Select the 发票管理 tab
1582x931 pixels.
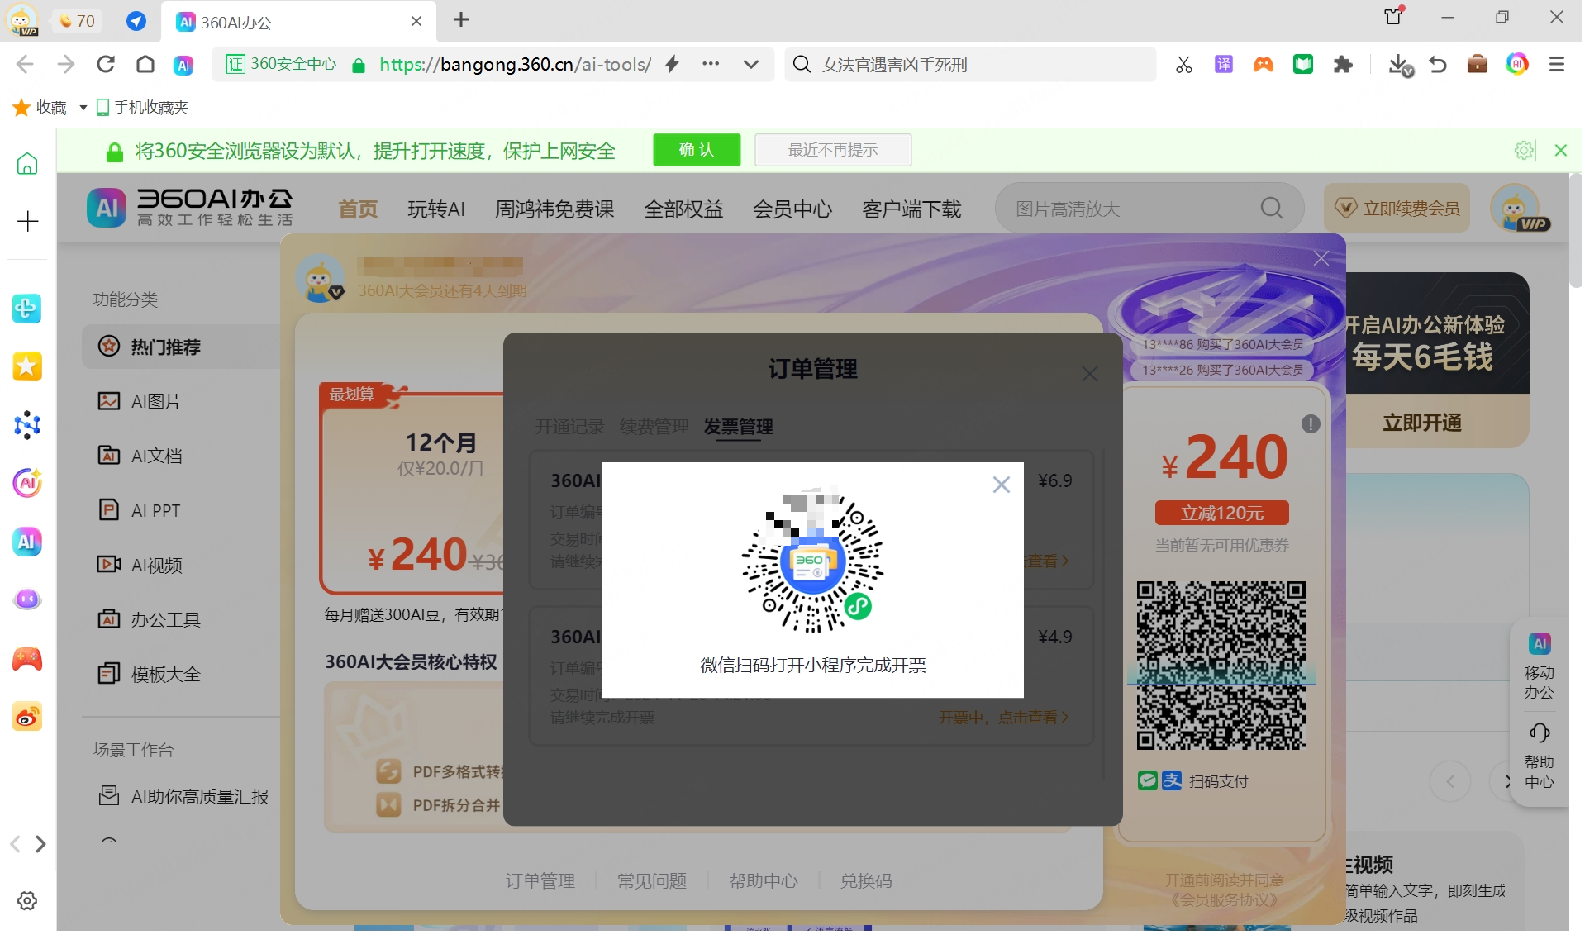pos(738,427)
